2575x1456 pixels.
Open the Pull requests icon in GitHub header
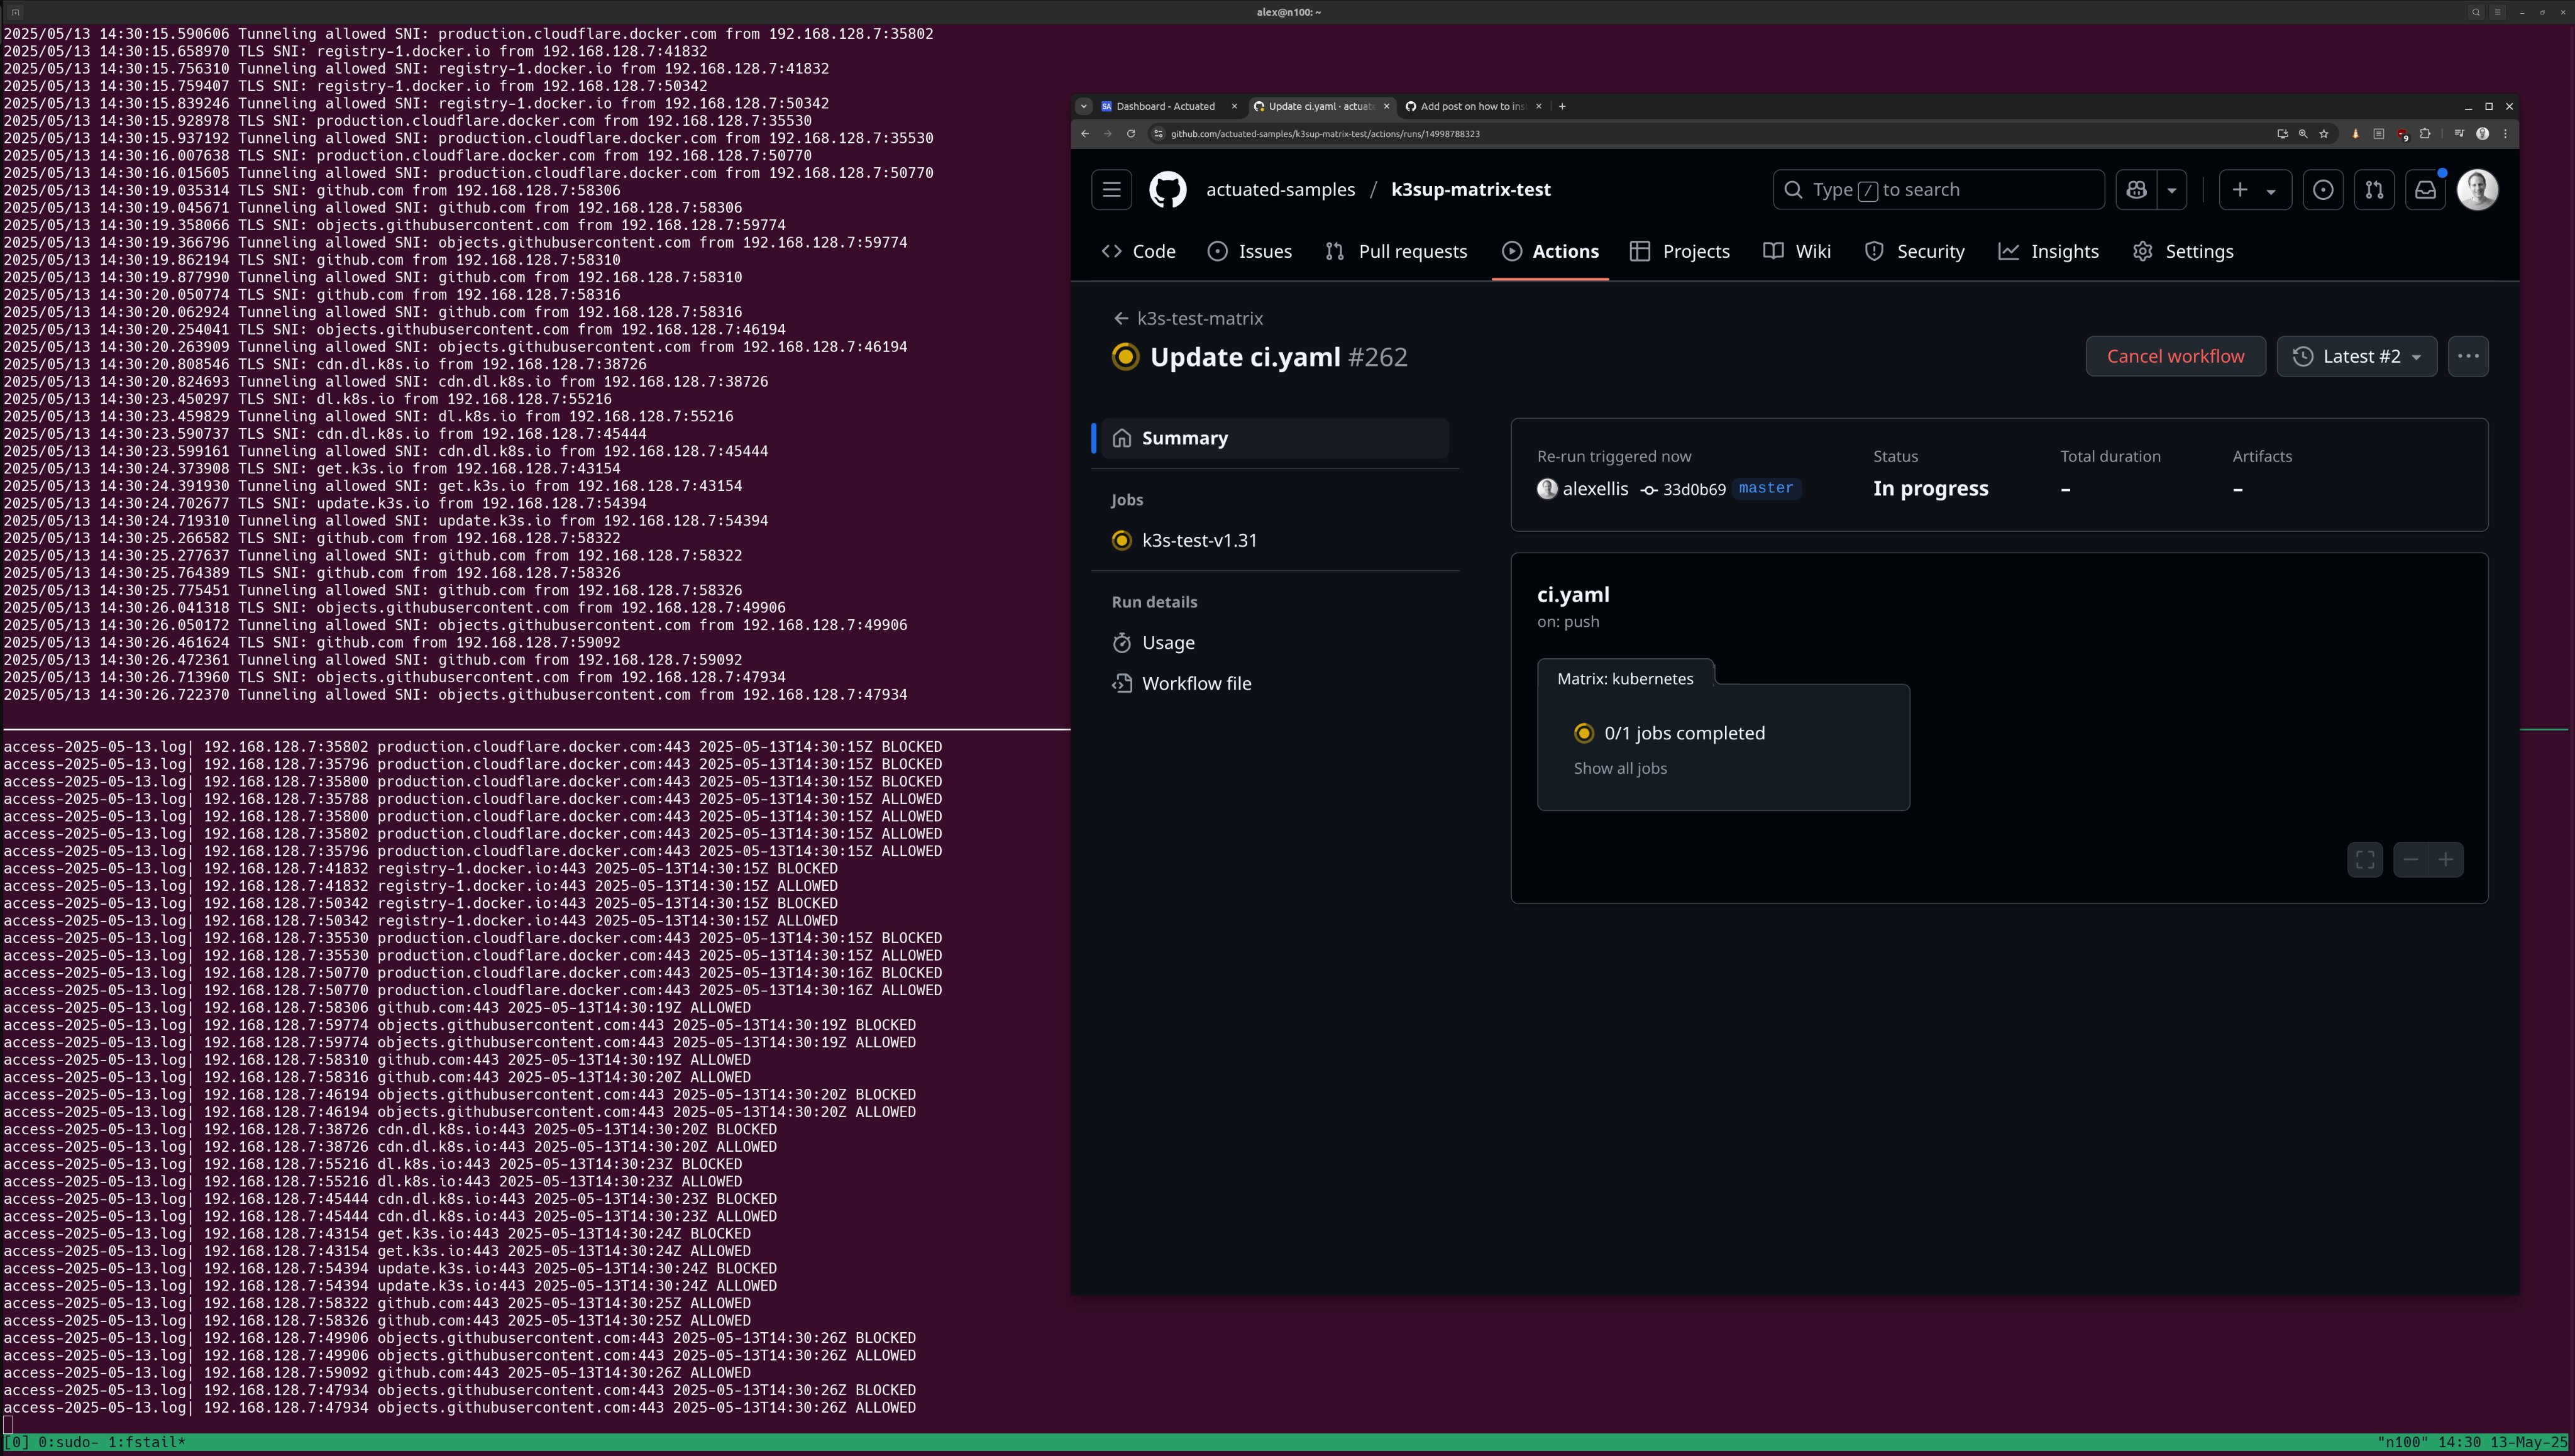pos(2374,190)
